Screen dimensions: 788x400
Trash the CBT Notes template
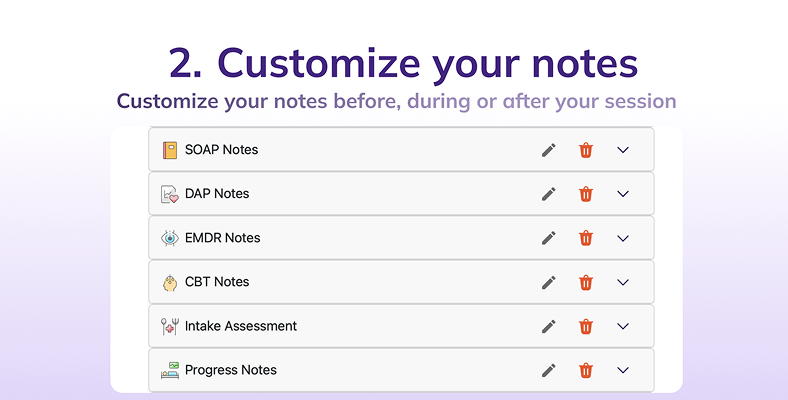tap(585, 282)
